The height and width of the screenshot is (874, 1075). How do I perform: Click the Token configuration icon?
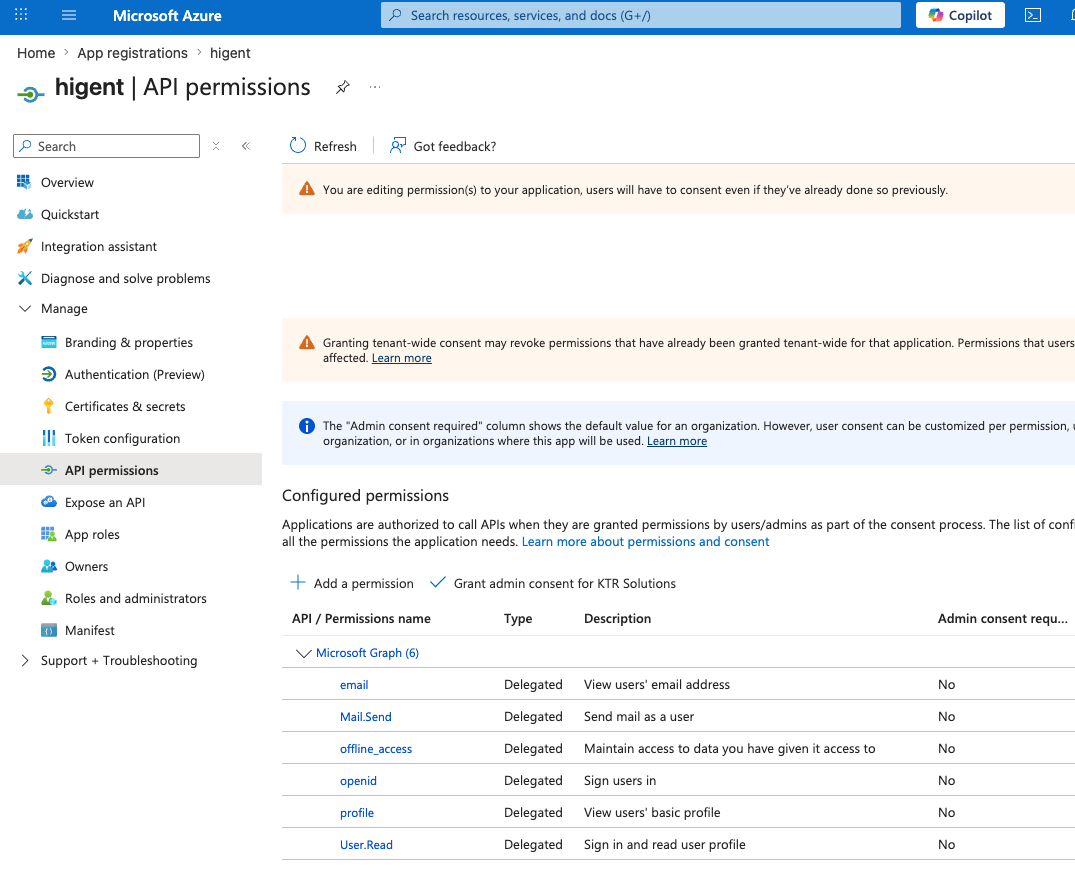point(49,438)
